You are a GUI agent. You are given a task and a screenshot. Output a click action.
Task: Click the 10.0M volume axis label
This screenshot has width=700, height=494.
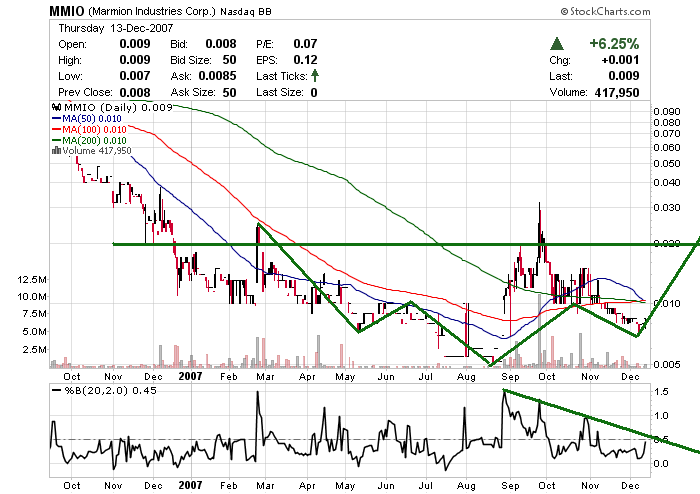click(x=32, y=297)
